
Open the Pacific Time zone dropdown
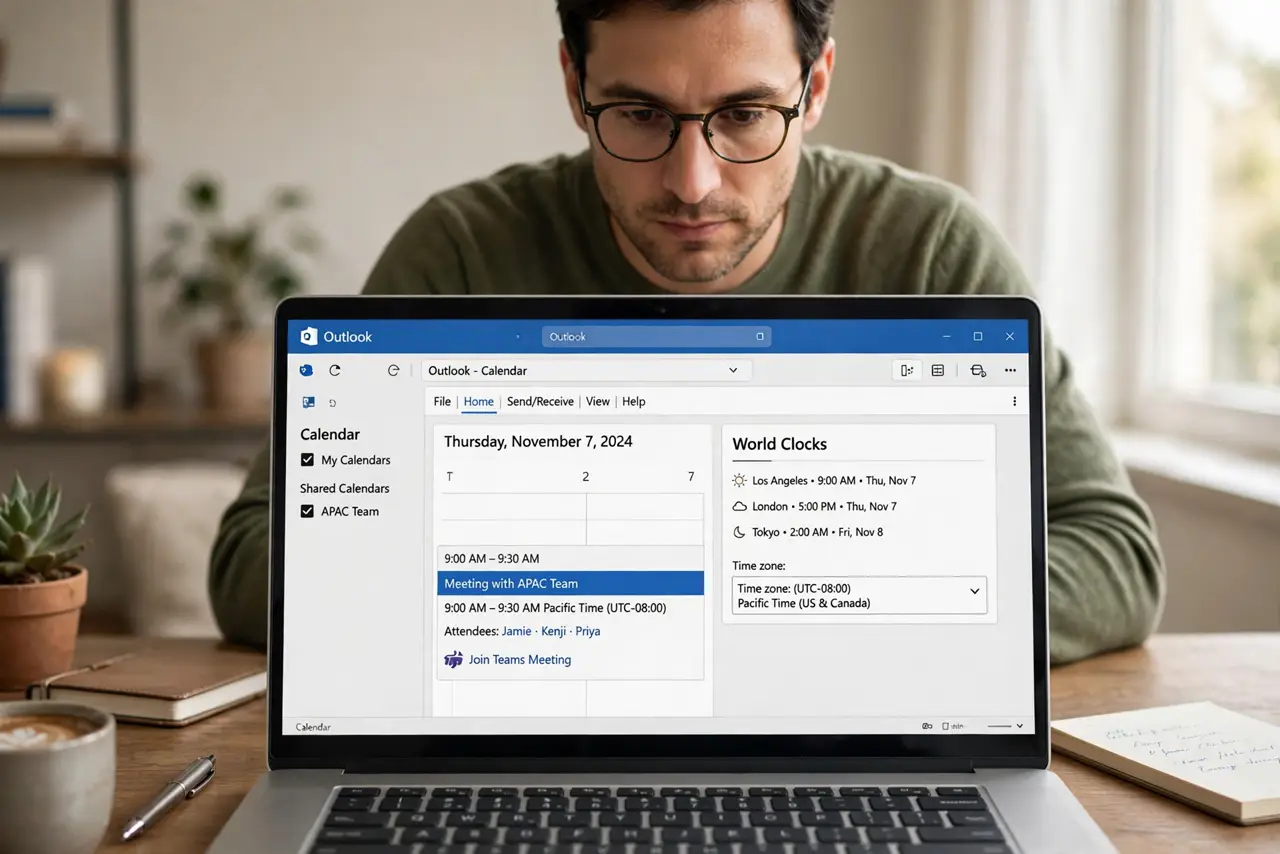[x=859, y=595]
